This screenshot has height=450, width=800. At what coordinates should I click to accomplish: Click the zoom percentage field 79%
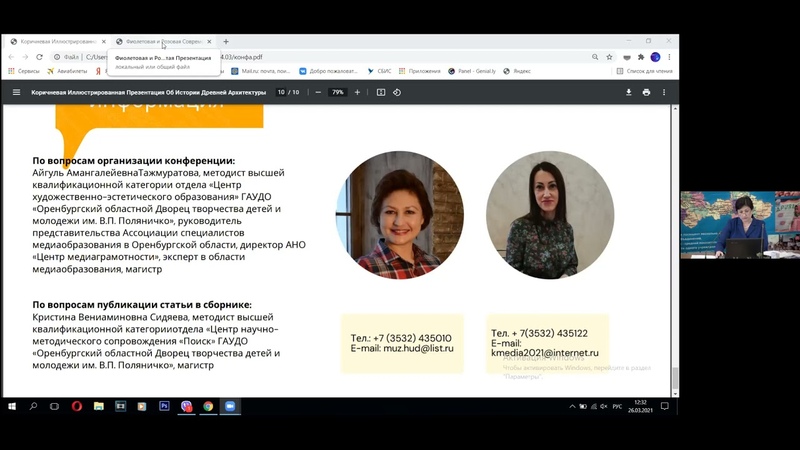click(338, 92)
